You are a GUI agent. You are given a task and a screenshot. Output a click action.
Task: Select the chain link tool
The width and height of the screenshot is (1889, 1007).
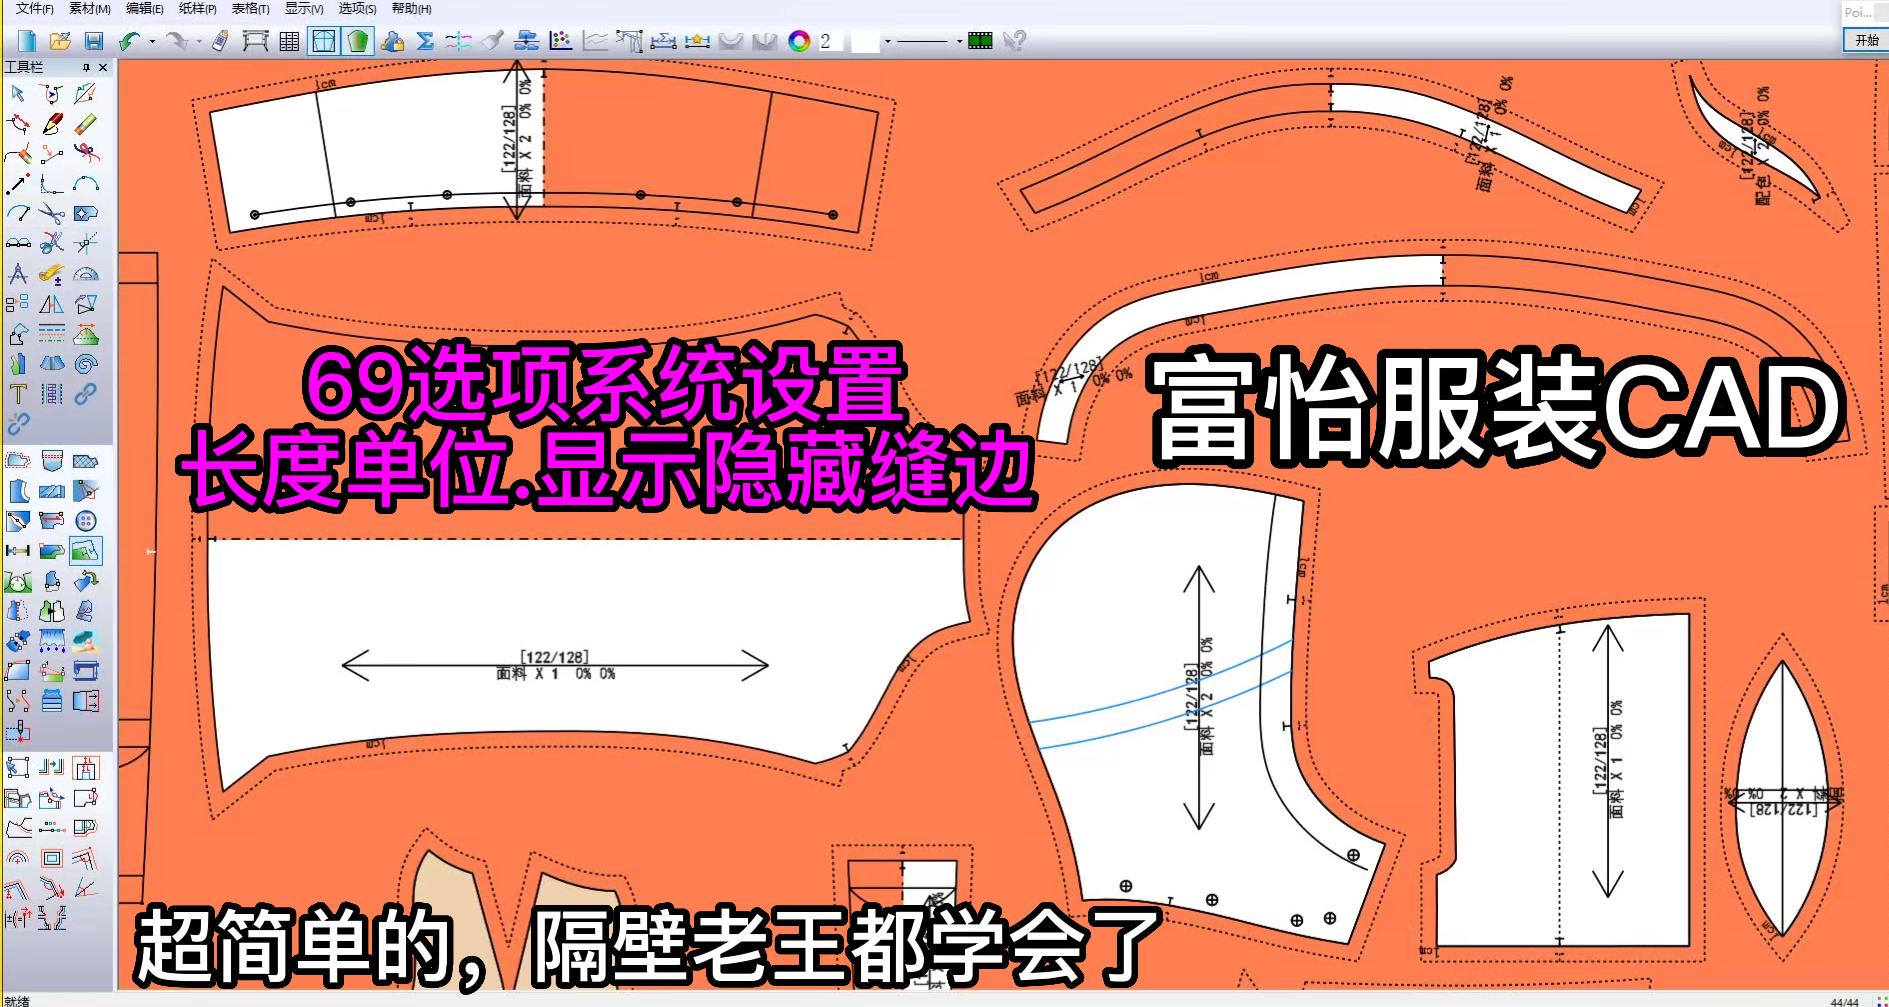pos(86,394)
